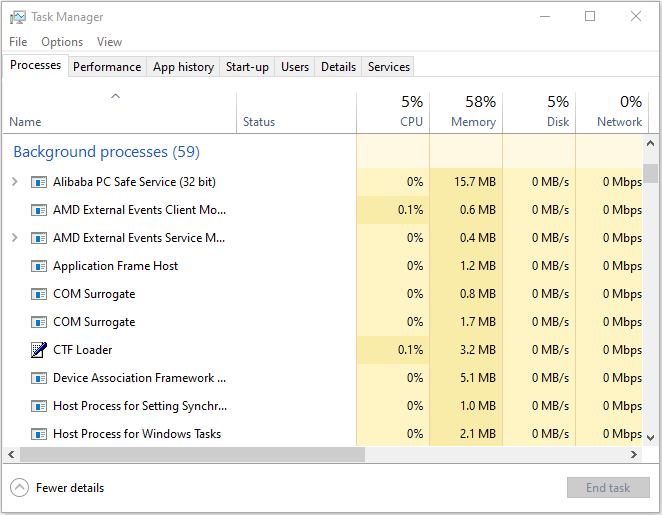Click the Fewer details label

click(70, 488)
